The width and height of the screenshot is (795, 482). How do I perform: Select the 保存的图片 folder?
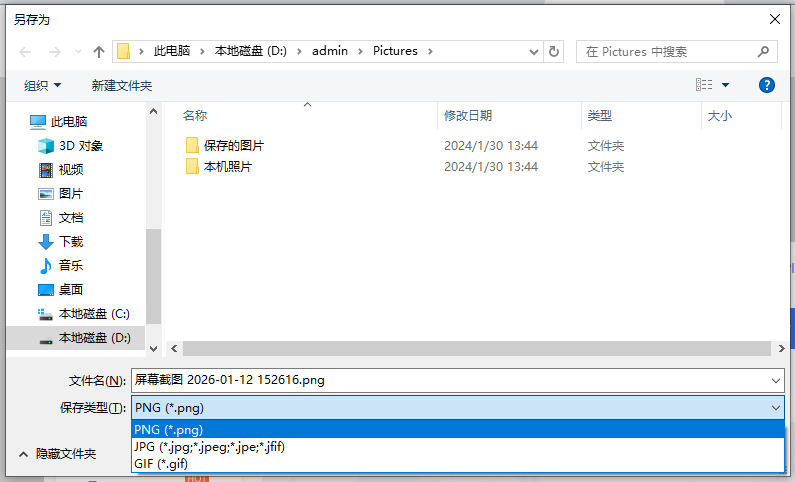point(234,146)
